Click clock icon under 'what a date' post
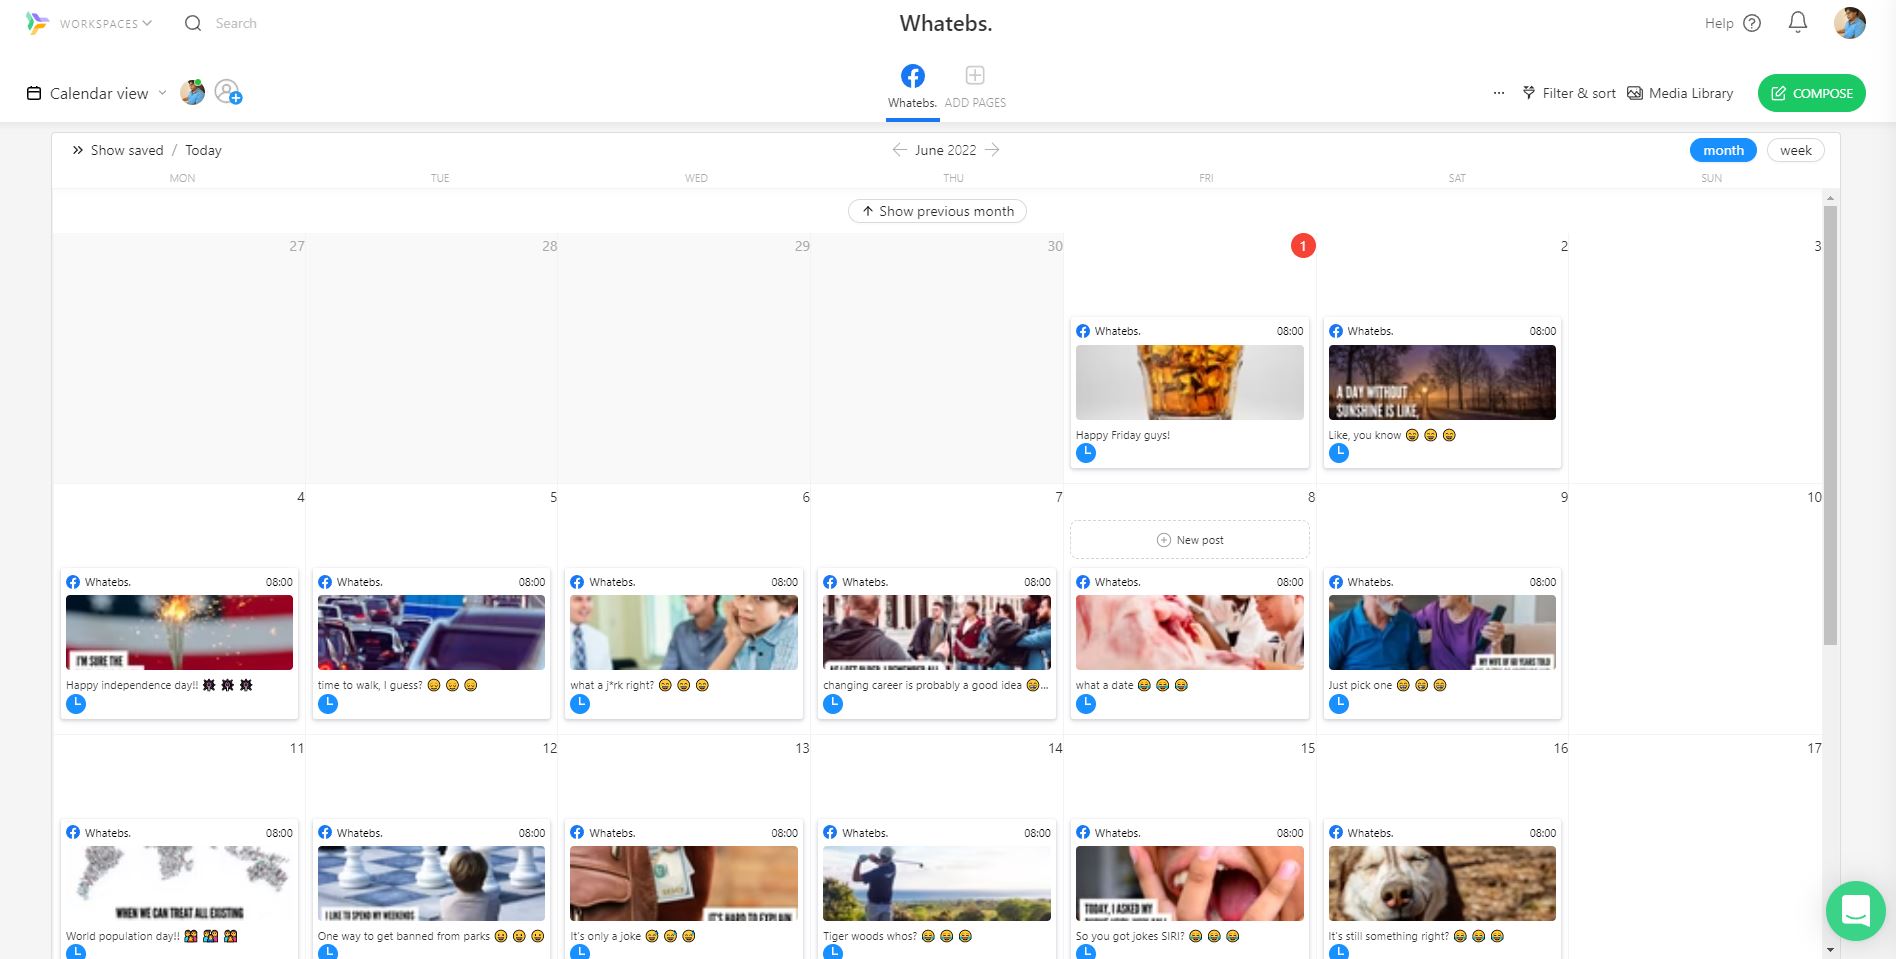This screenshot has width=1896, height=959. pos(1086,704)
